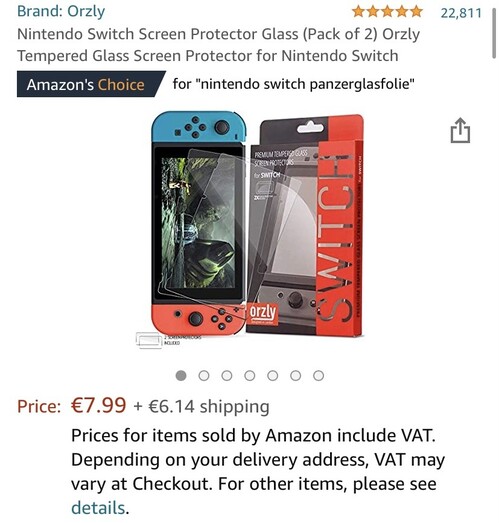Select the seventh image carousel dot

pyautogui.click(x=319, y=376)
